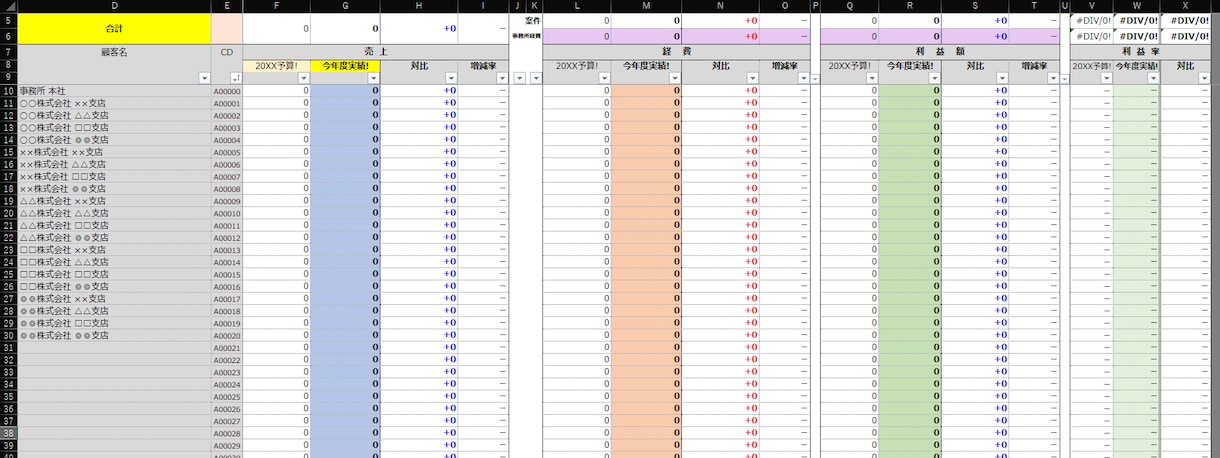This screenshot has width=1220, height=458.
Task: Select the CD cell A00007
Action: tap(227, 176)
